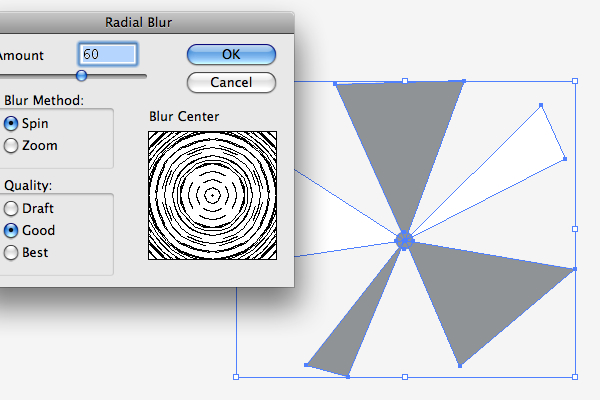Click the bottom-right bounding box handle
600x400 pixels.
tap(575, 377)
